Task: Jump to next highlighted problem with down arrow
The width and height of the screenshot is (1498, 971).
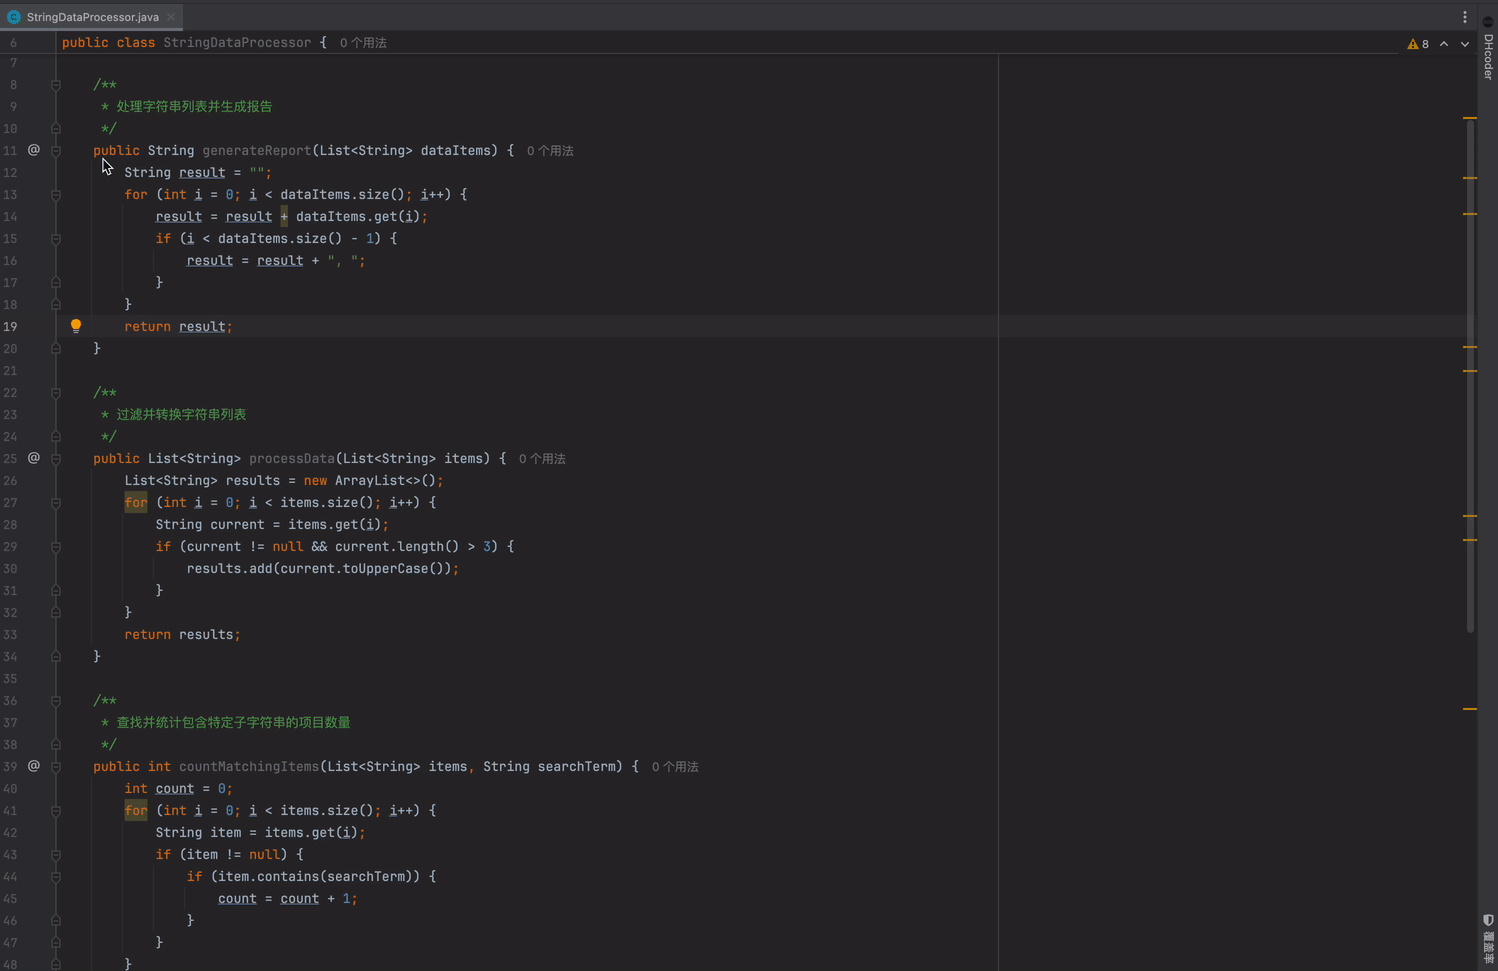Action: 1465,44
